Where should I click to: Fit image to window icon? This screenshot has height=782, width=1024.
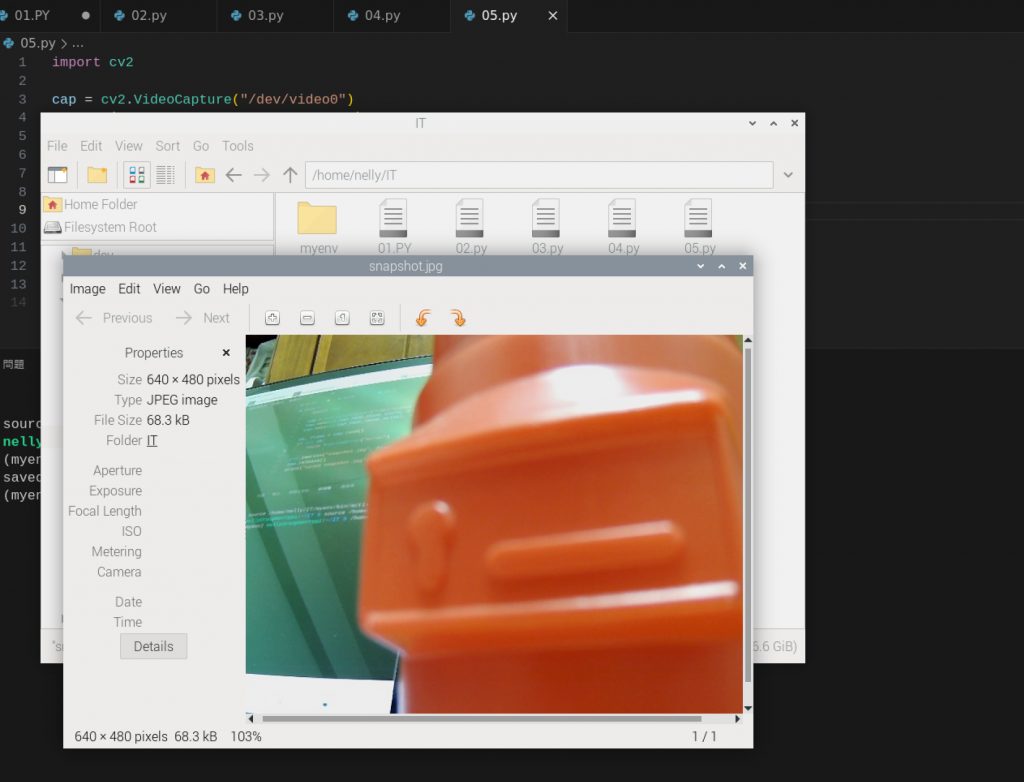click(x=377, y=318)
